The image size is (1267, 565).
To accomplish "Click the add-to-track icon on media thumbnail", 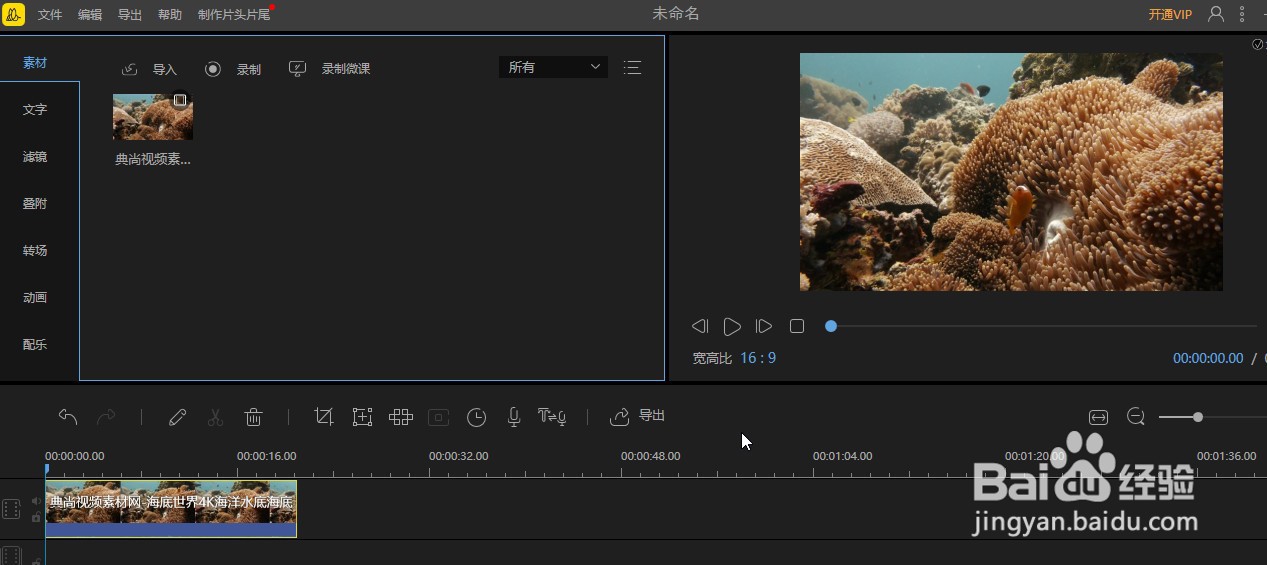I will [x=180, y=100].
